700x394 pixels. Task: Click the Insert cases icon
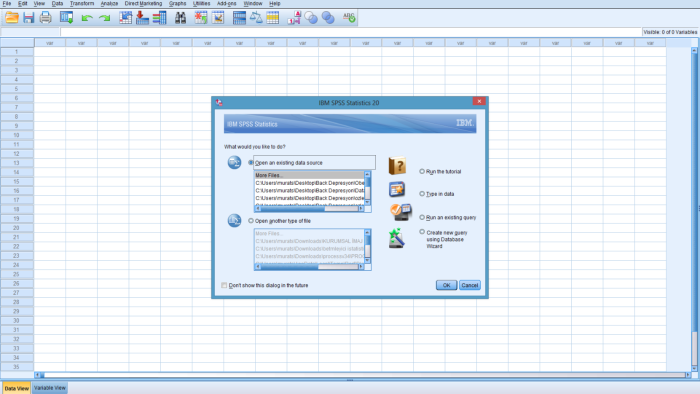201,18
